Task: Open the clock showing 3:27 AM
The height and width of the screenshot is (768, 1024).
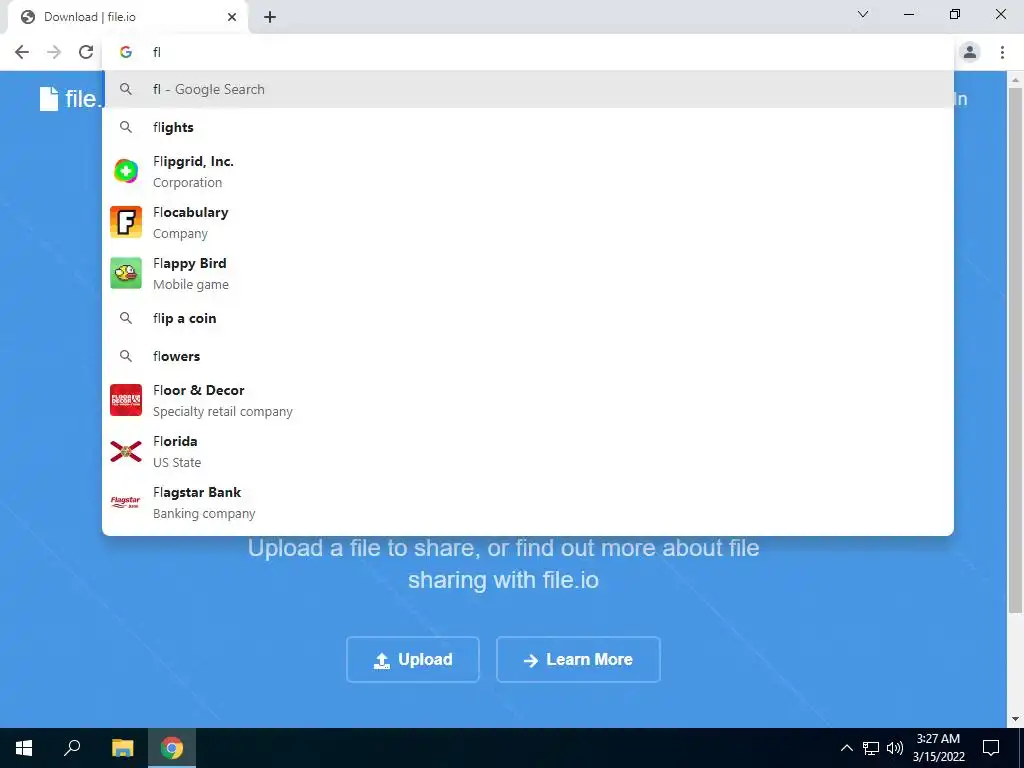Action: click(938, 748)
